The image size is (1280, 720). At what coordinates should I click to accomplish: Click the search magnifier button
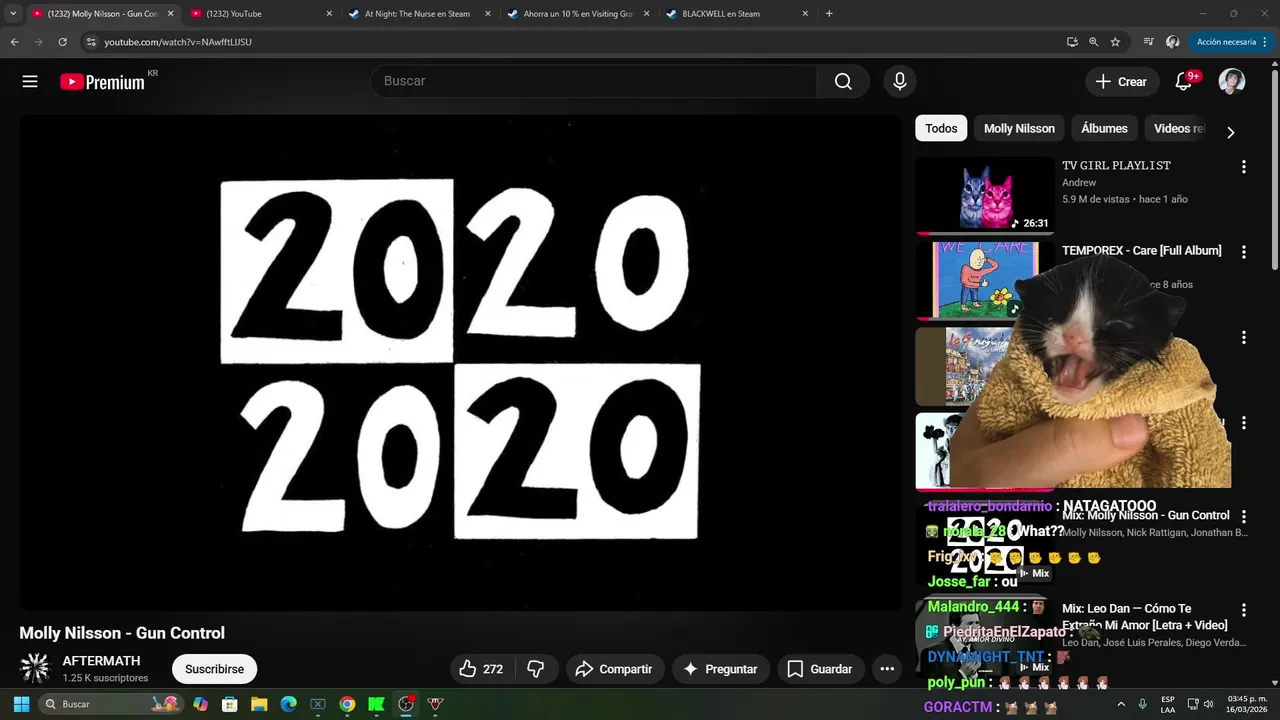point(843,82)
